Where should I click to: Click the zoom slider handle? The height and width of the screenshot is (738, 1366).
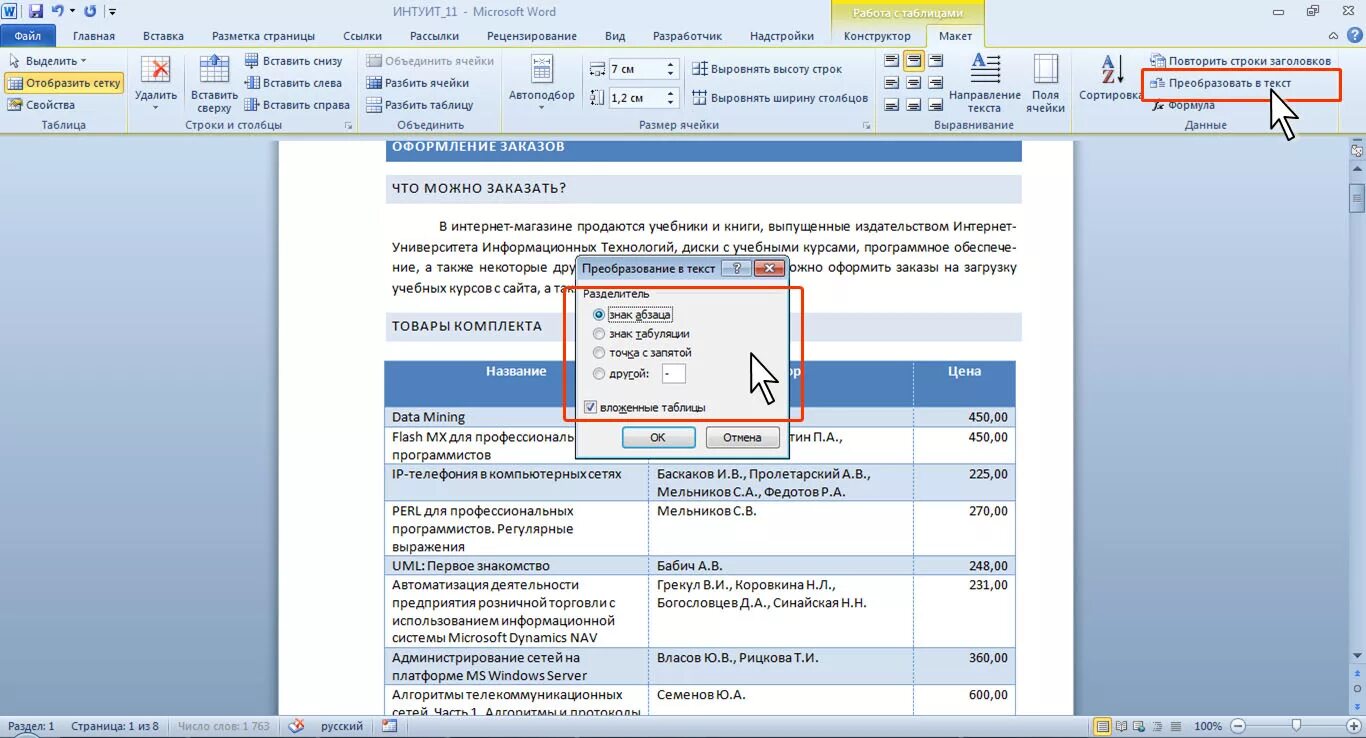[x=1296, y=726]
